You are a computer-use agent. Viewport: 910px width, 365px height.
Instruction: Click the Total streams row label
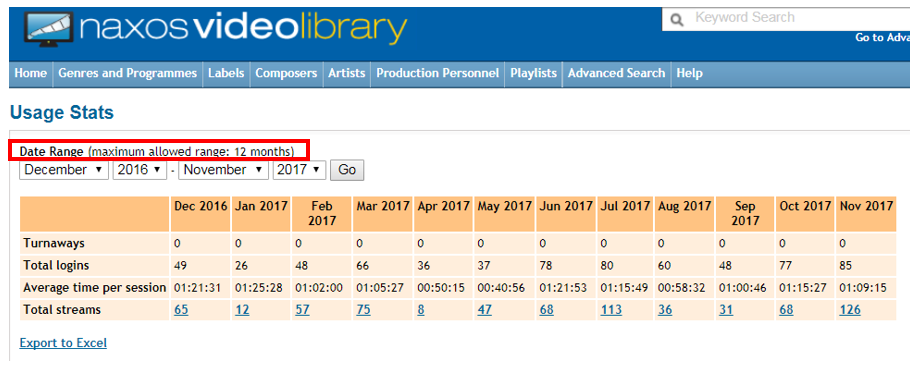[62, 310]
